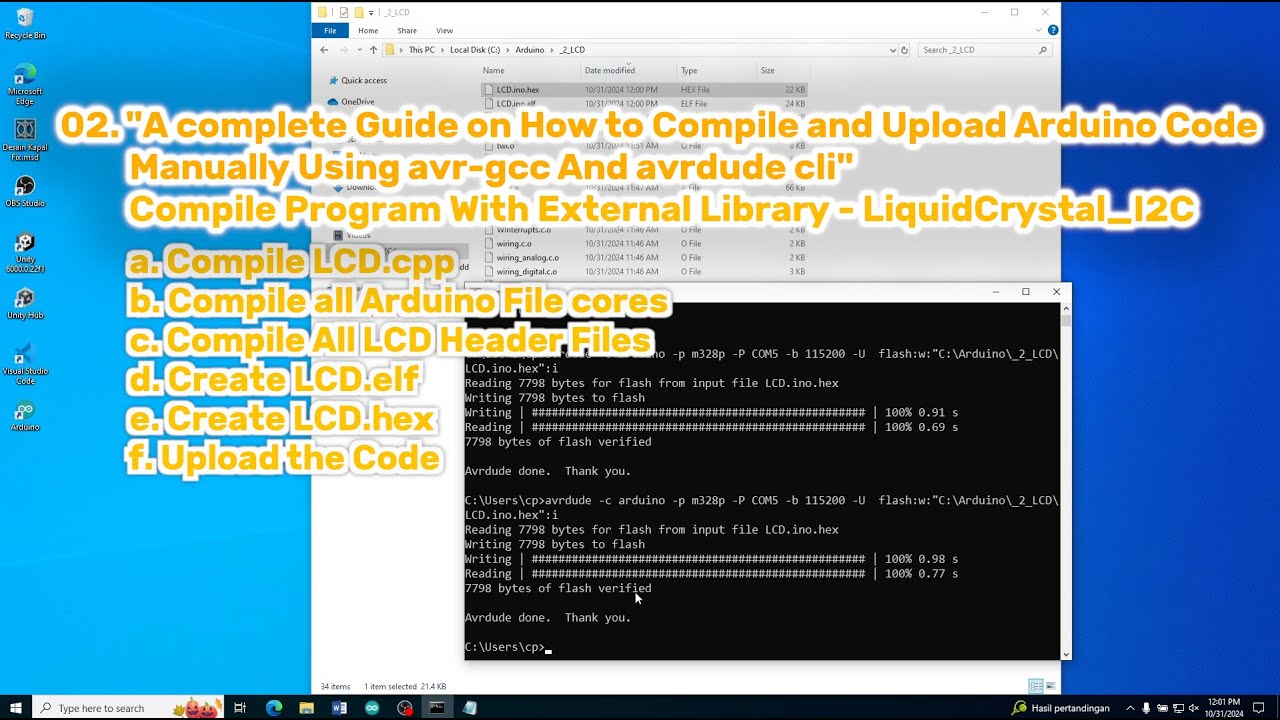
Task: Go up one folder level
Action: (x=373, y=50)
